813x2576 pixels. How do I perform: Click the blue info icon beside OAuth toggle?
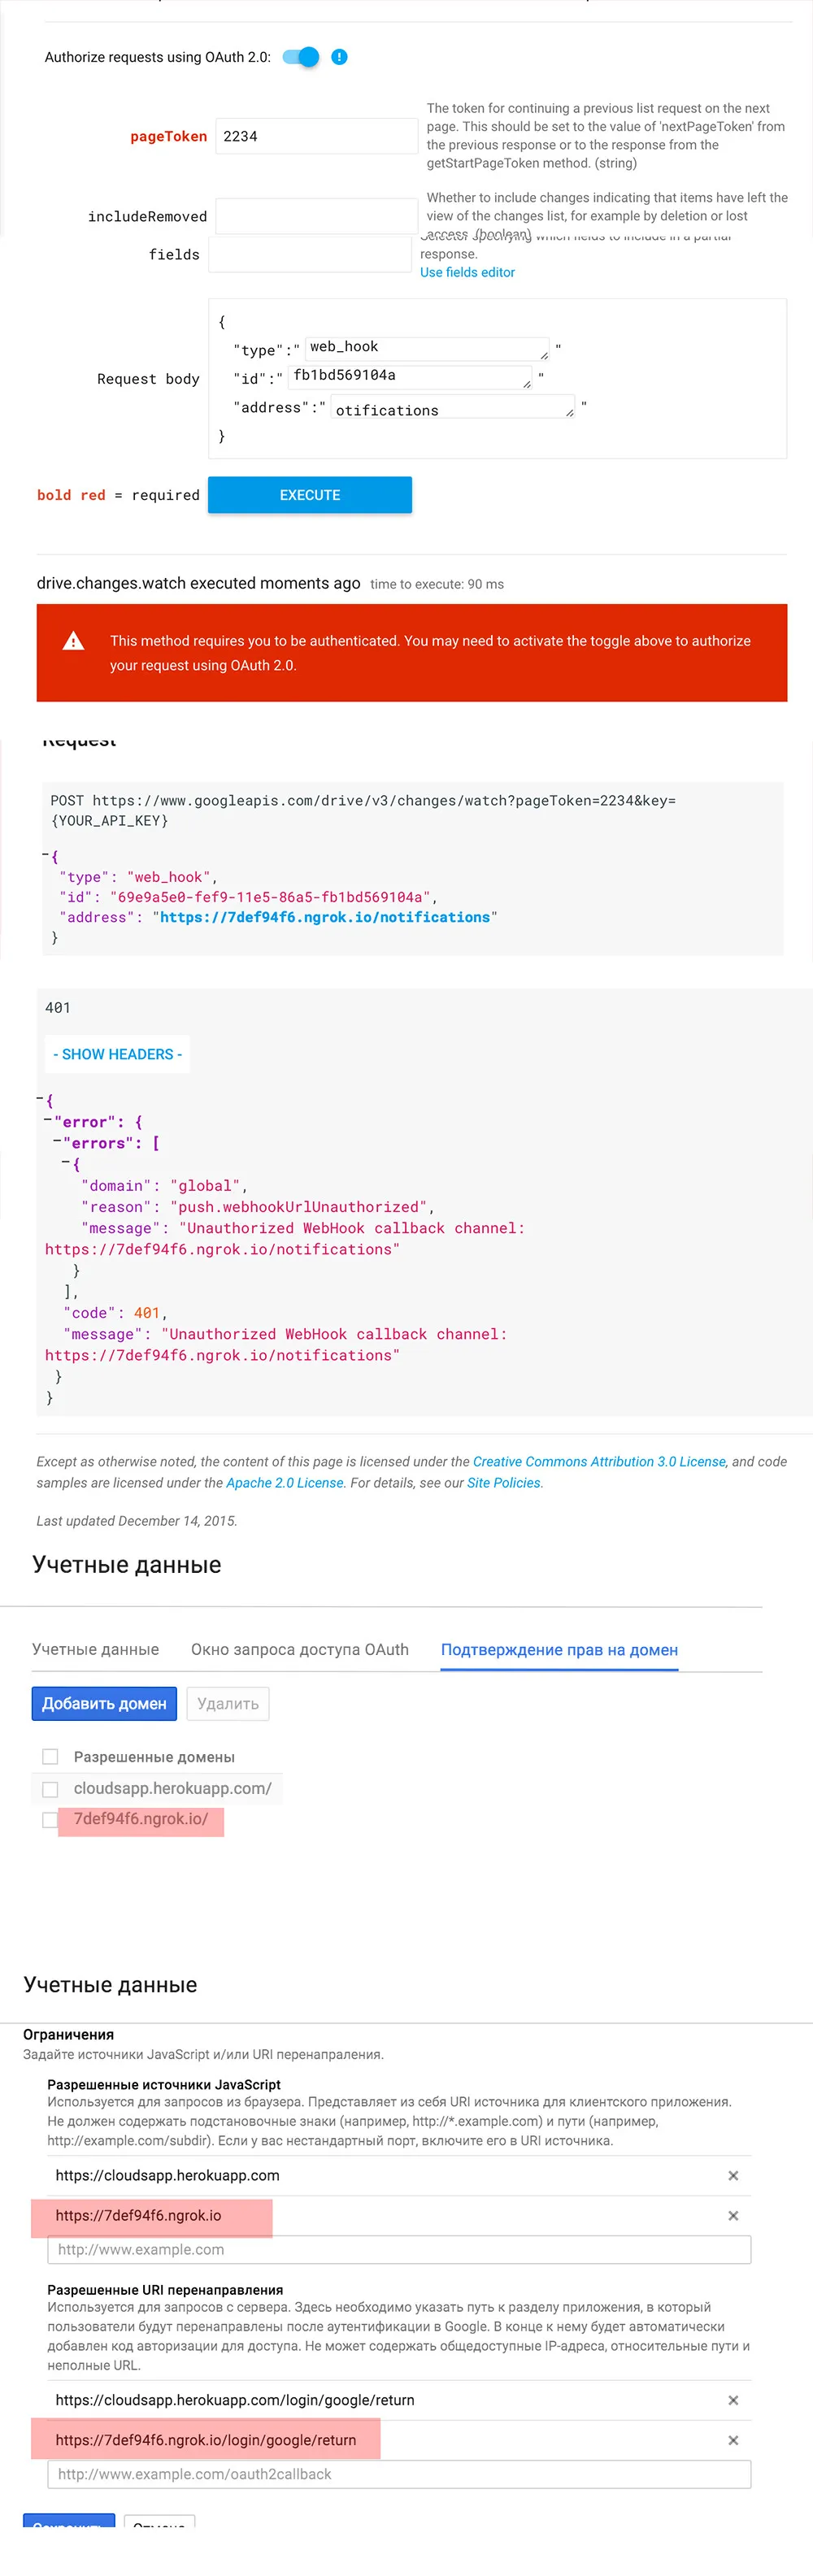tap(339, 57)
